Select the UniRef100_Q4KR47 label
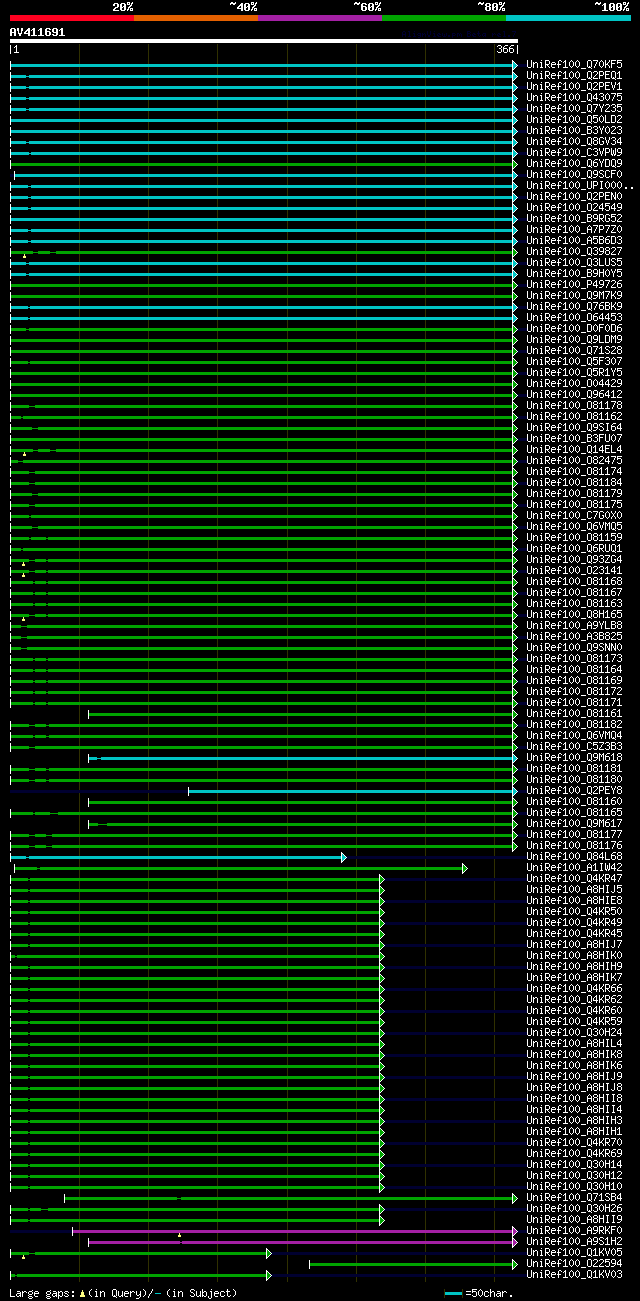The image size is (640, 1301). tap(574, 878)
